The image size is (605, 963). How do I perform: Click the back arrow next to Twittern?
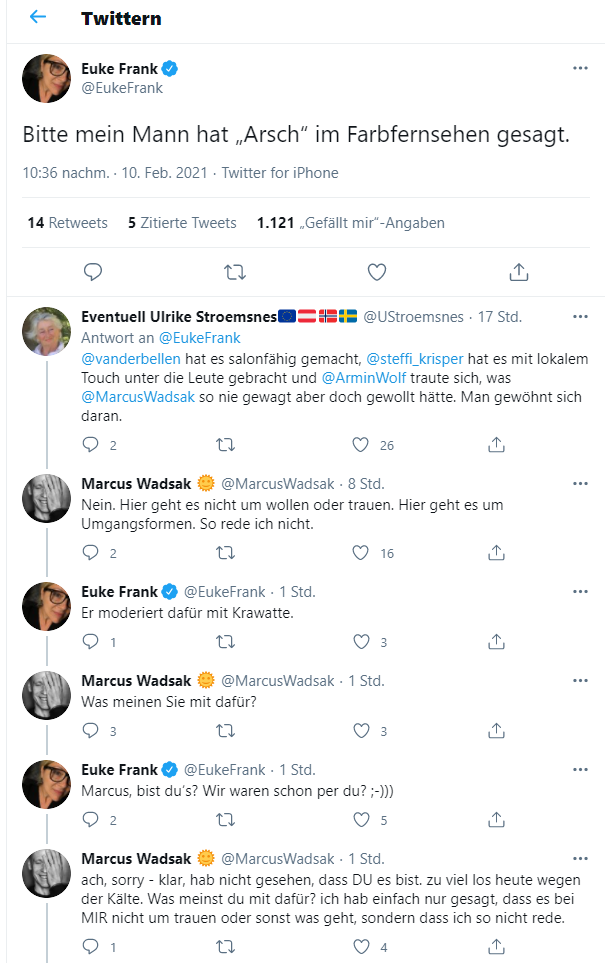38,18
